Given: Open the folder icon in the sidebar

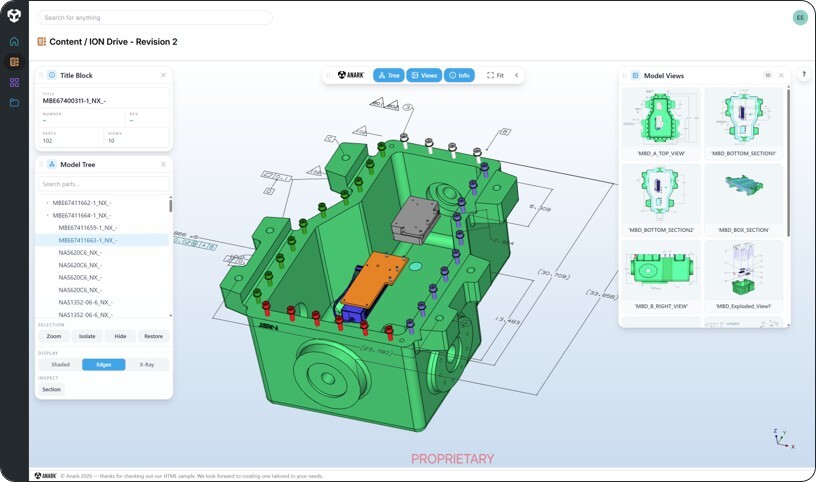Looking at the screenshot, I should [x=14, y=103].
